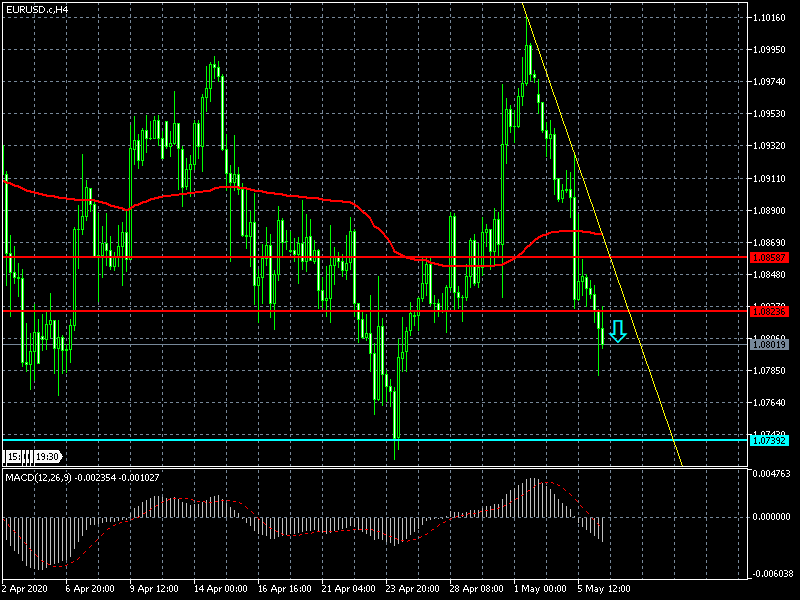This screenshot has height=600, width=800.
Task: Click the cyan 1.07392 price label
Action: (769, 440)
